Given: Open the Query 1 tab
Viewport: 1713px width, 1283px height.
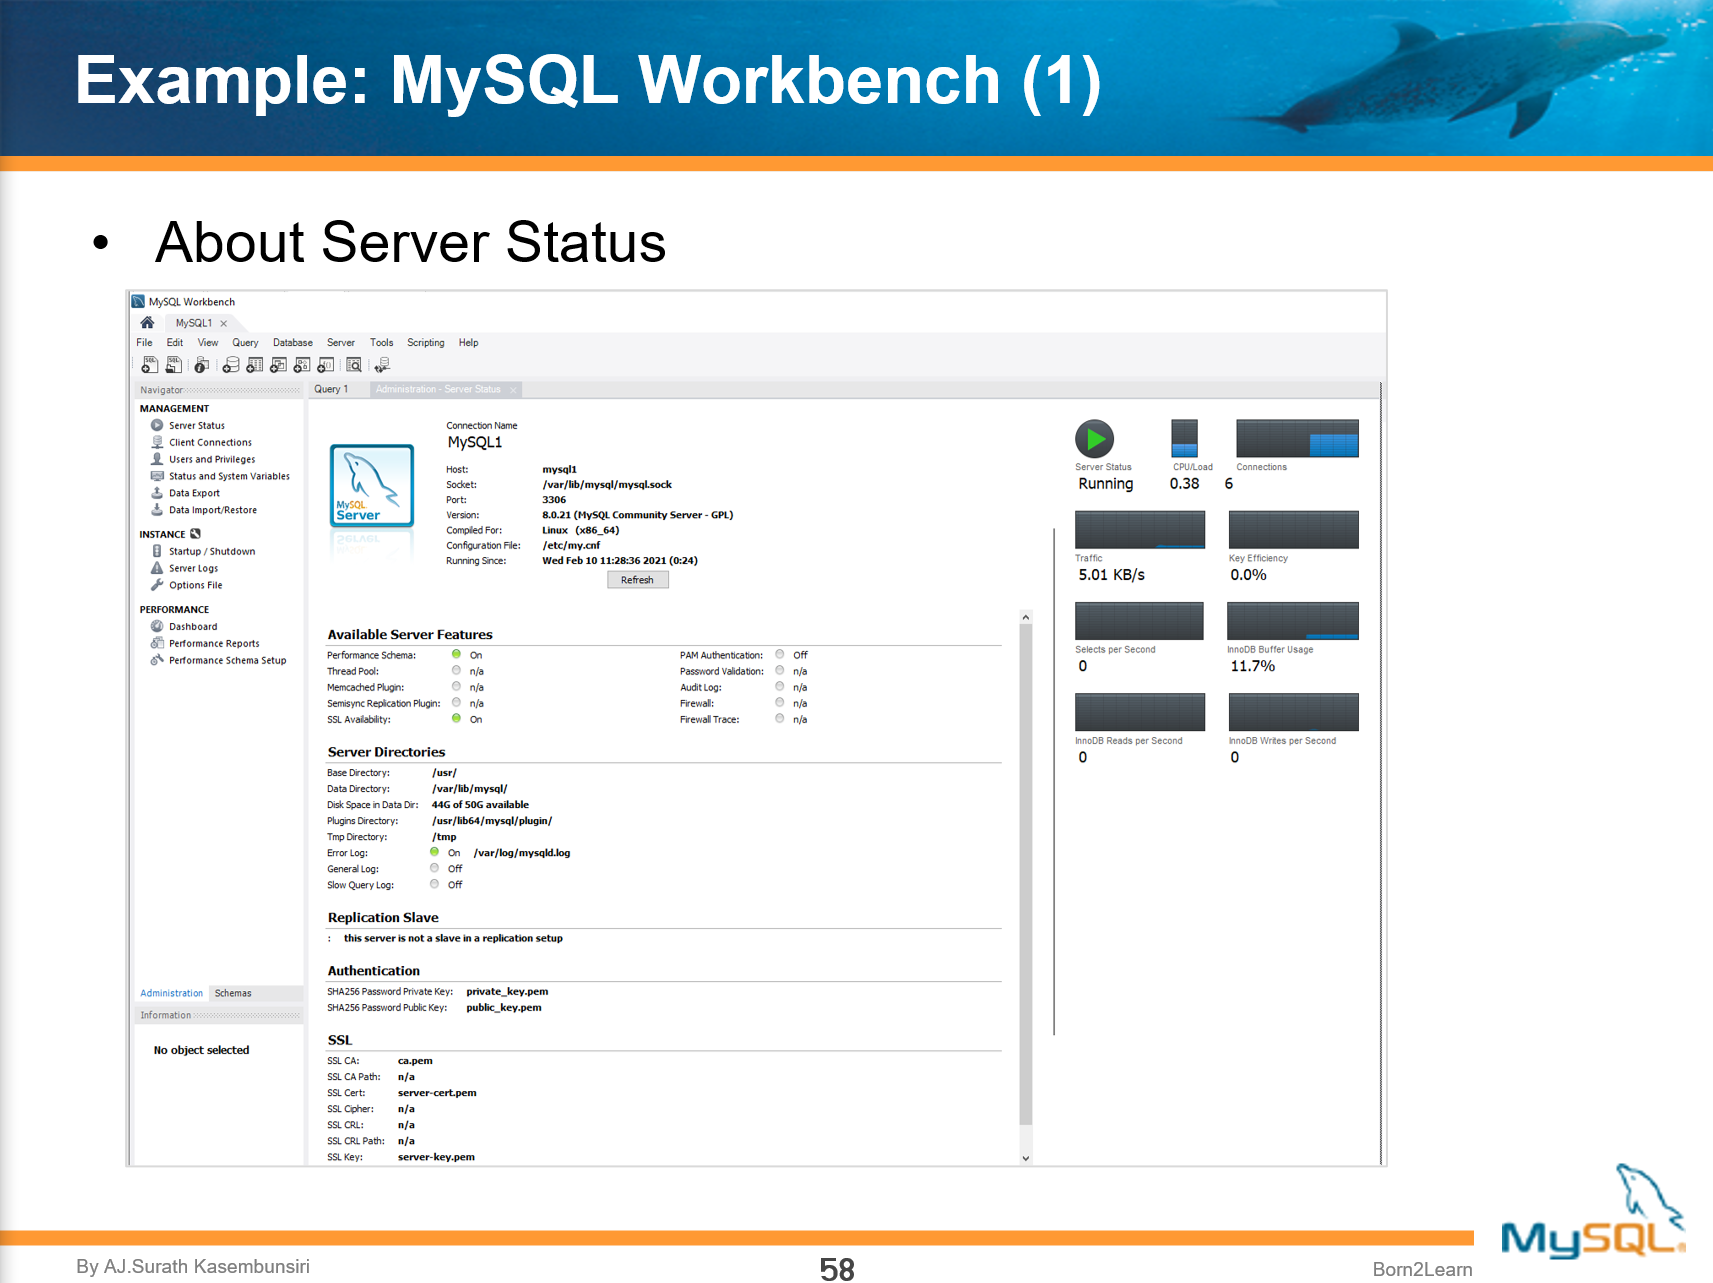Looking at the screenshot, I should 332,389.
